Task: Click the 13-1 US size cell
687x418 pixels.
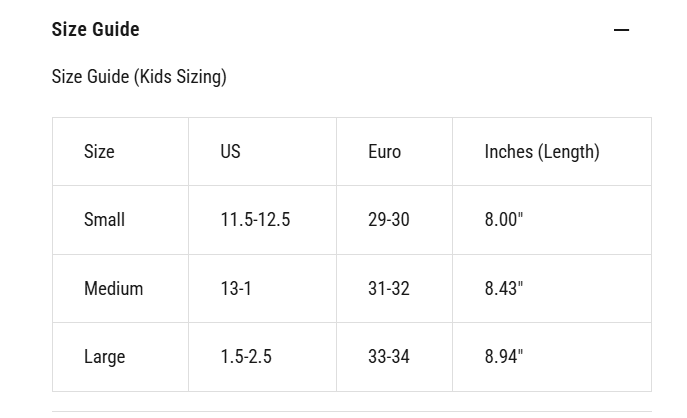Action: [236, 289]
